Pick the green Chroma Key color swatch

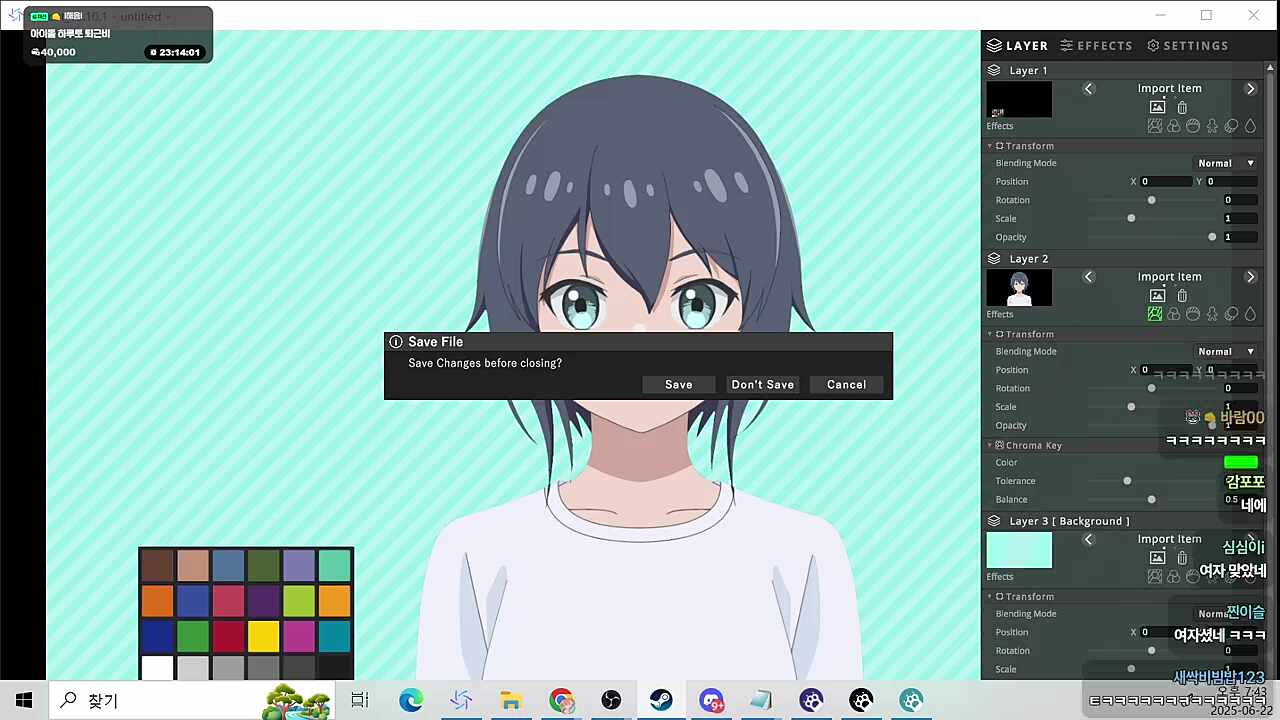(1241, 463)
